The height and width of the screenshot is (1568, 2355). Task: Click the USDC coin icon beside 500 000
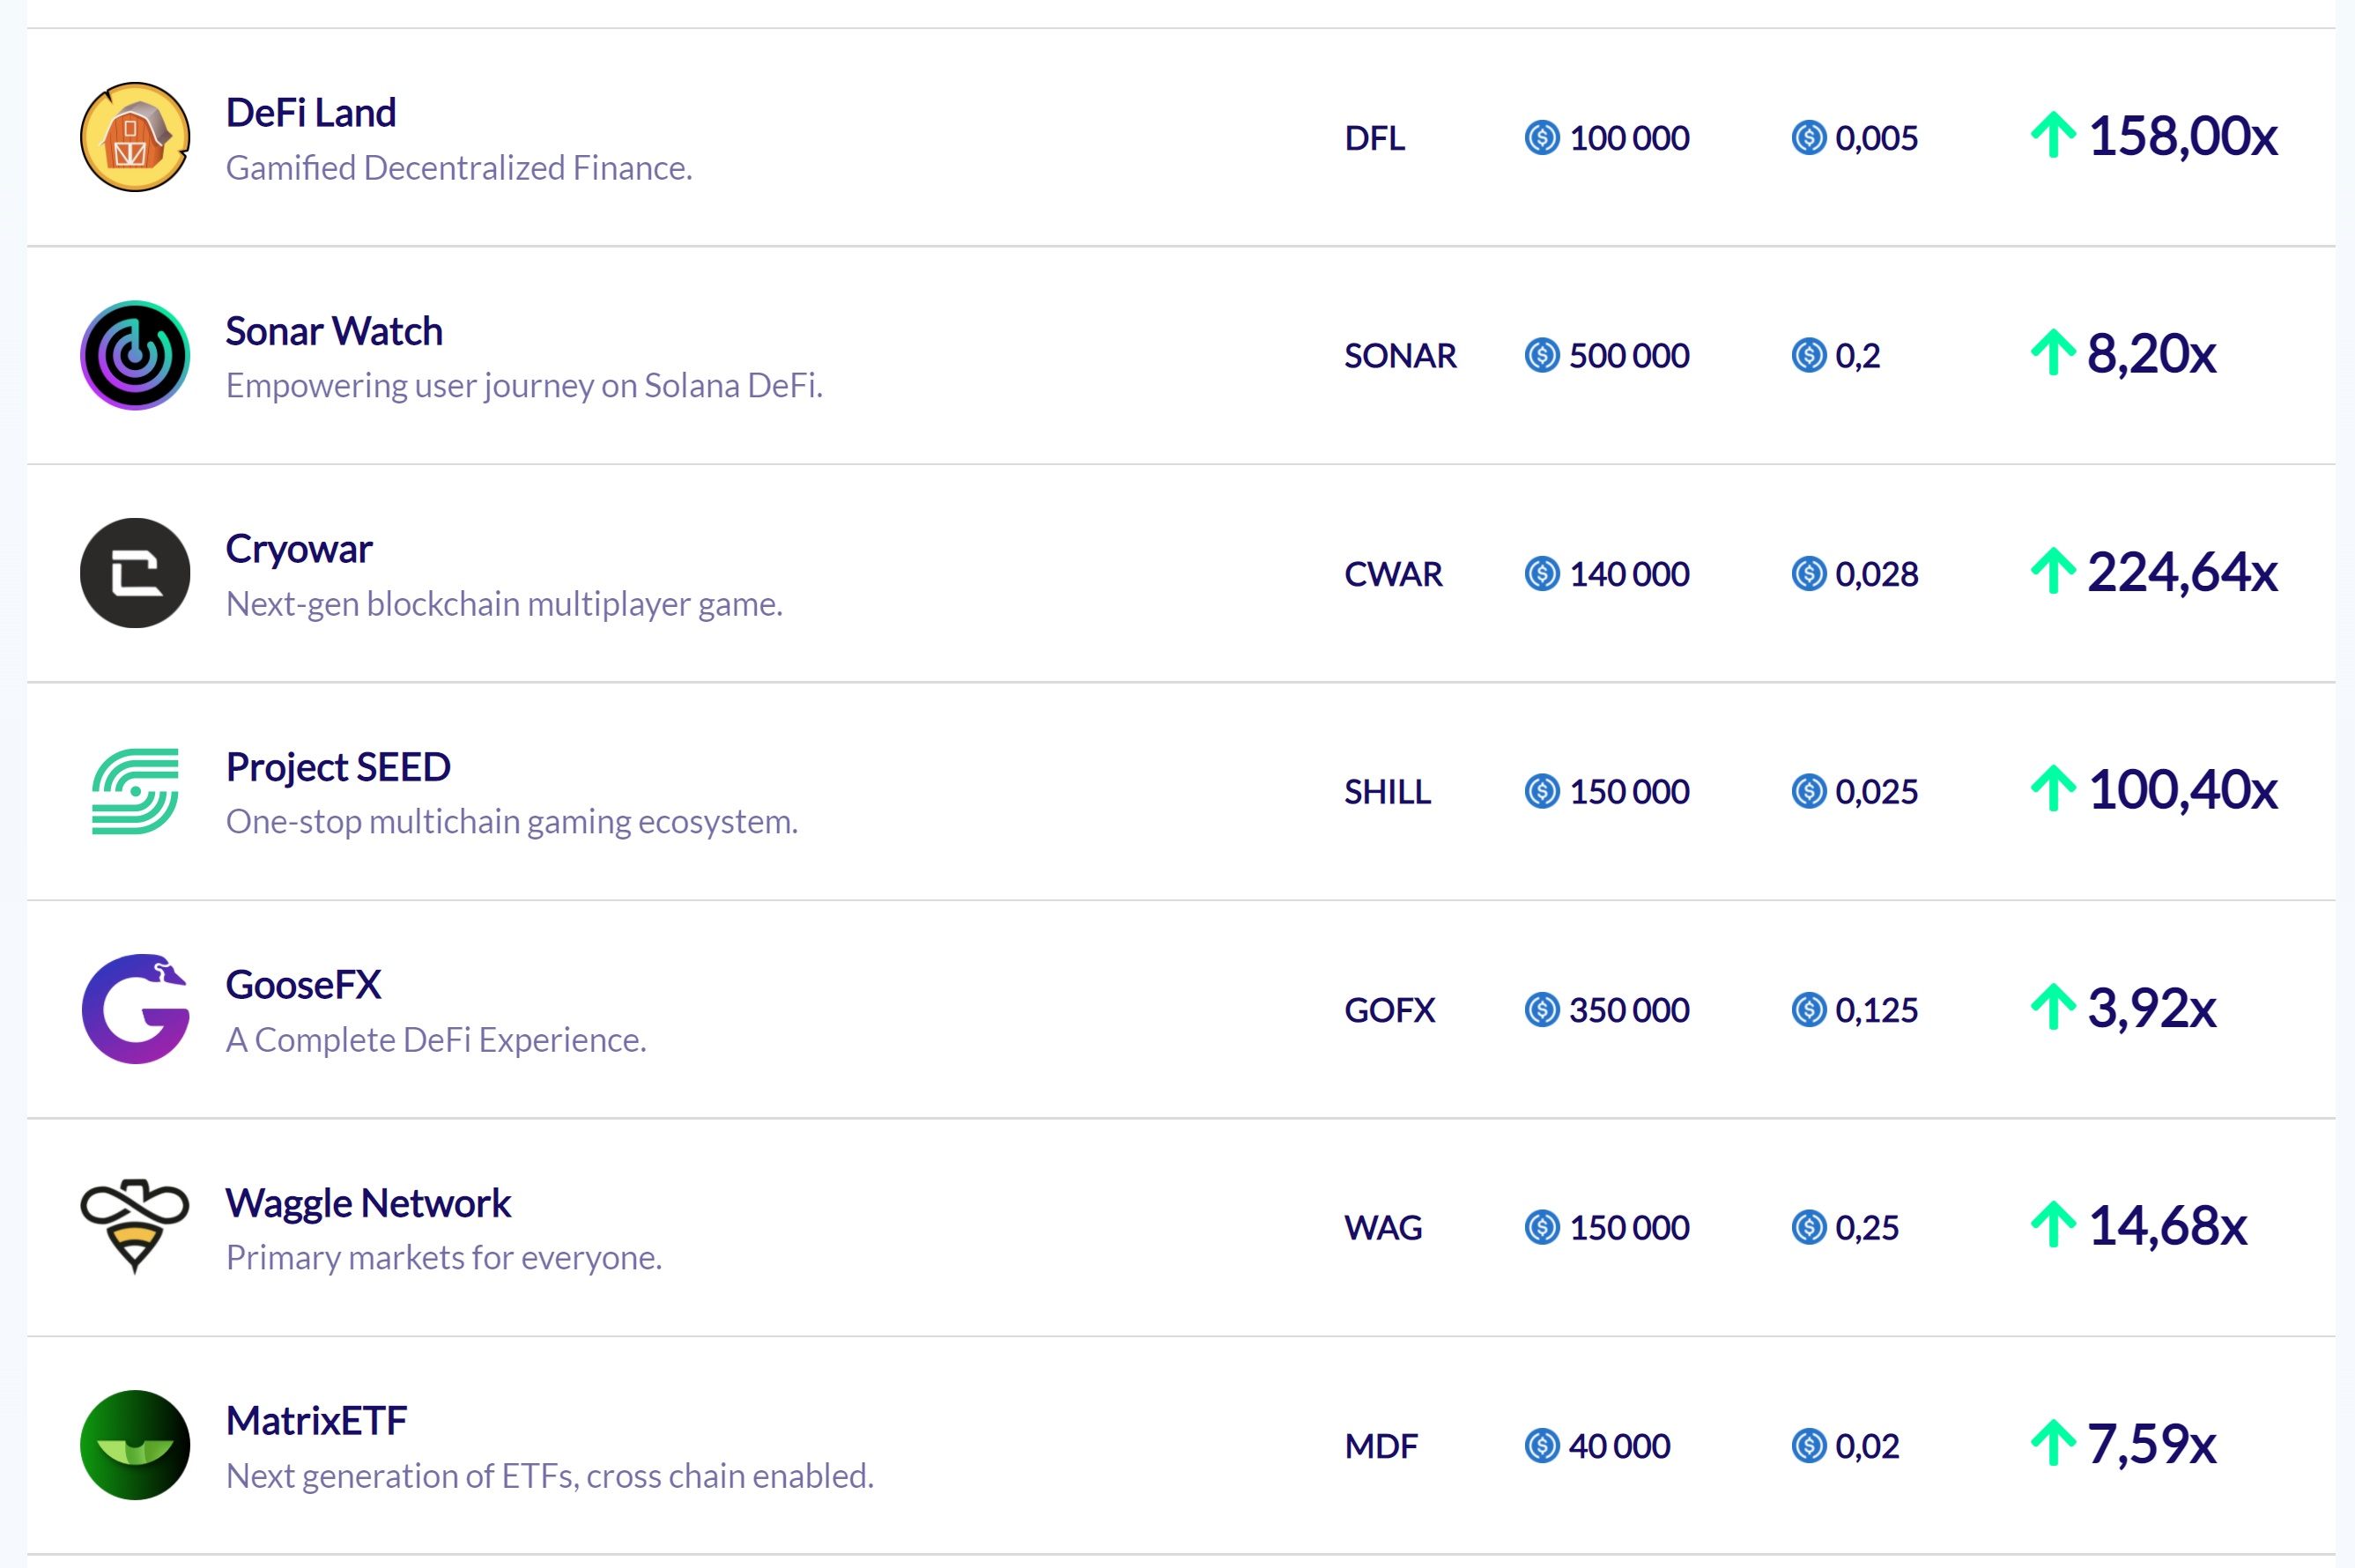(1542, 355)
